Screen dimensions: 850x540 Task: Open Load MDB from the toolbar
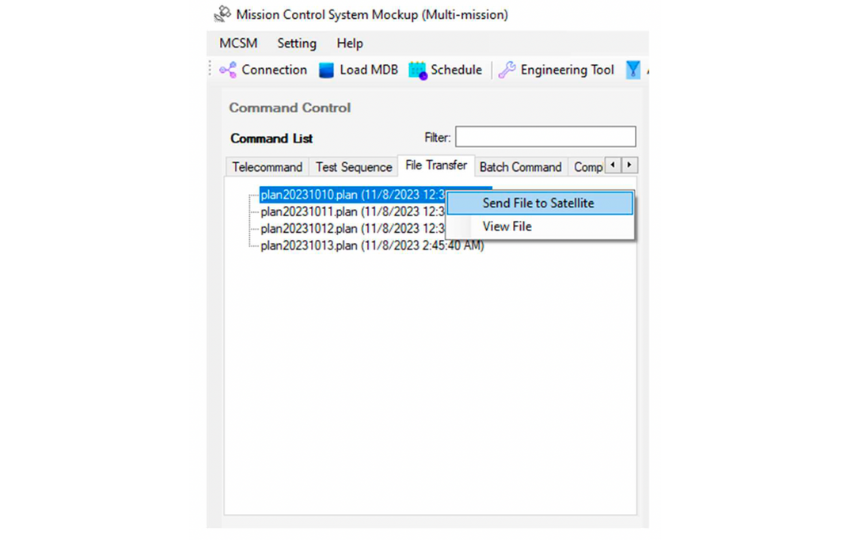(x=326, y=70)
